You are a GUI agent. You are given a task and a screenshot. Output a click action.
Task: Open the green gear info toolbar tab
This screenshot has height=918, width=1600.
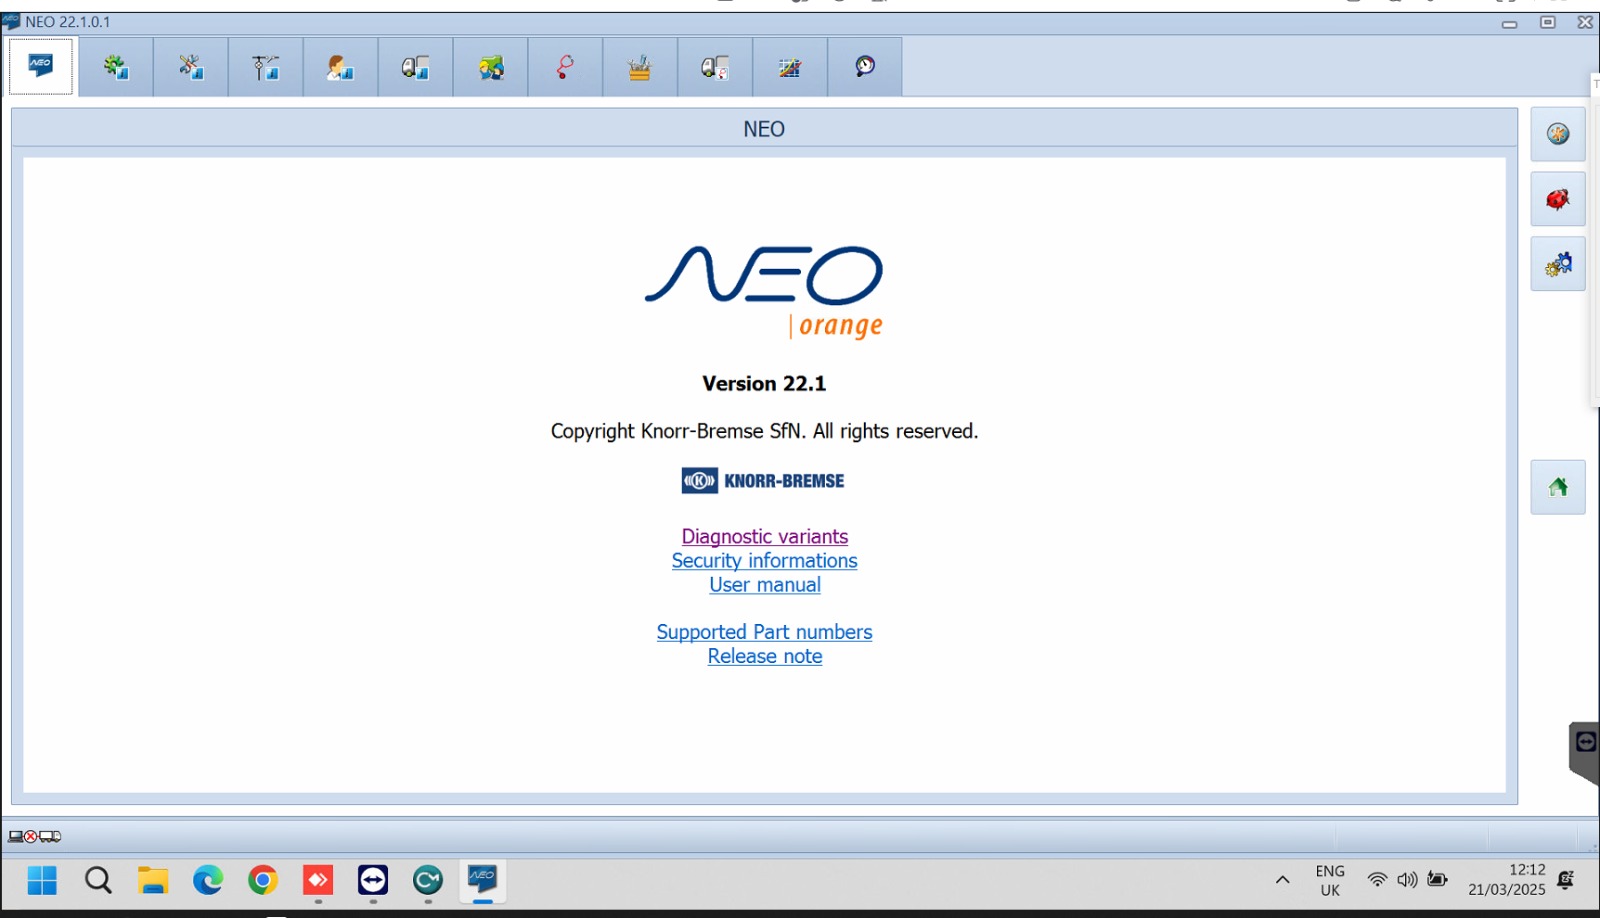116,67
